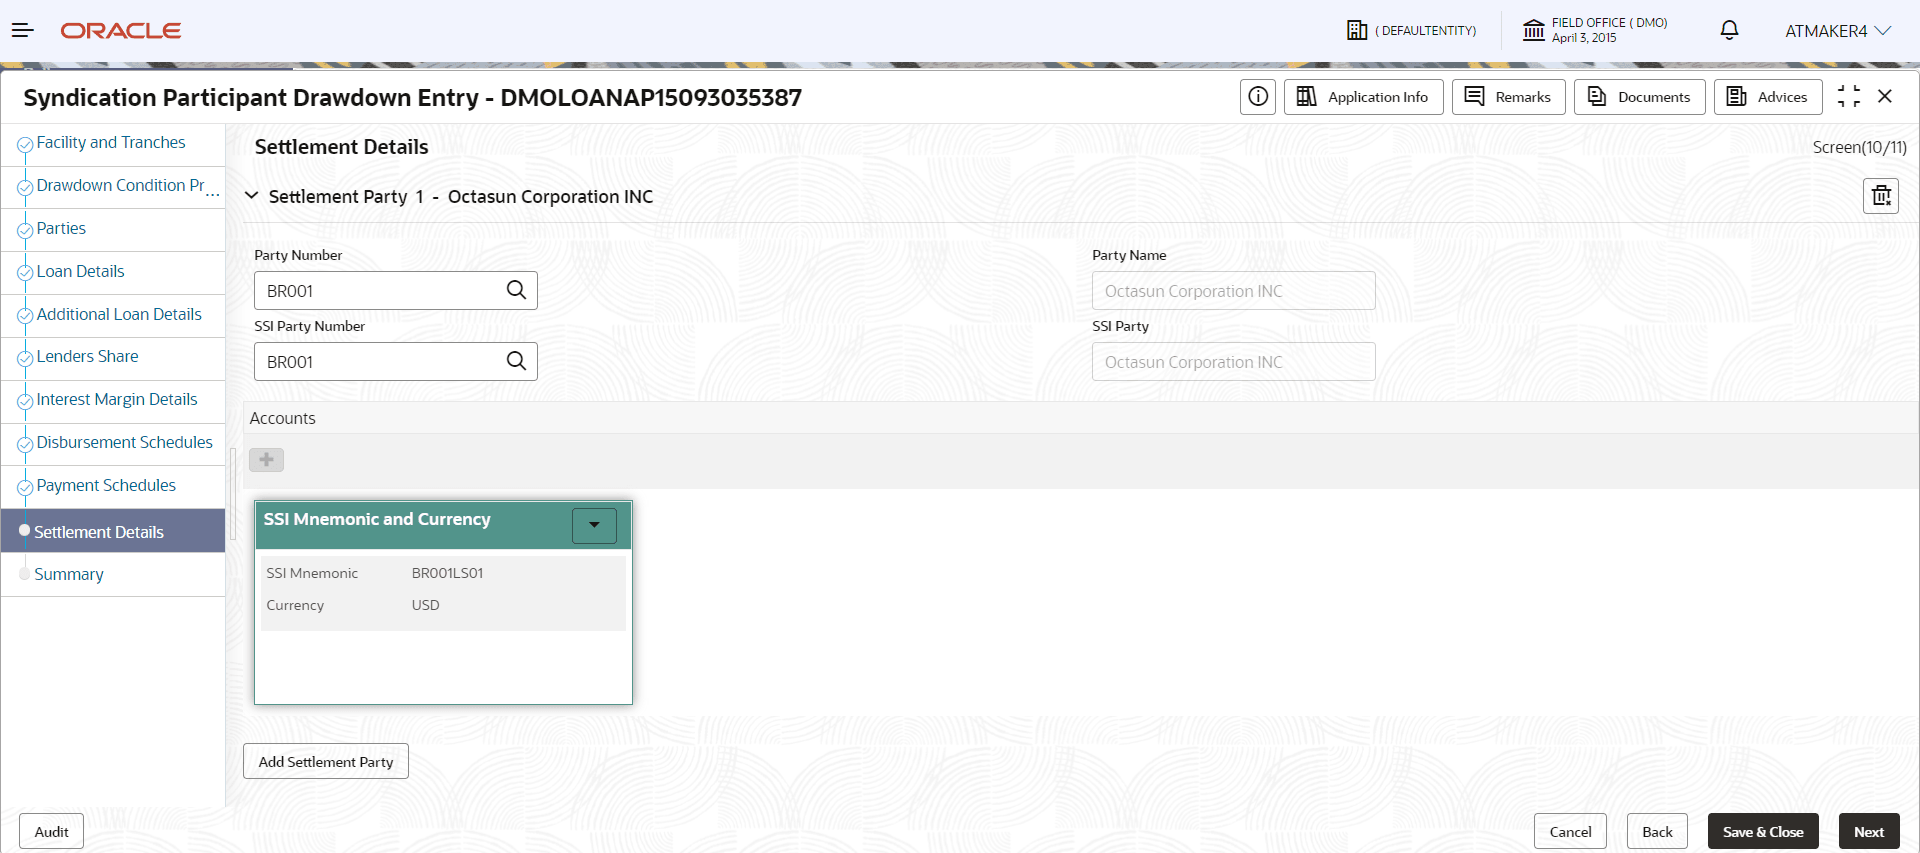Open the Remarks panel
Screen dimensions: 1920x853
1509,97
